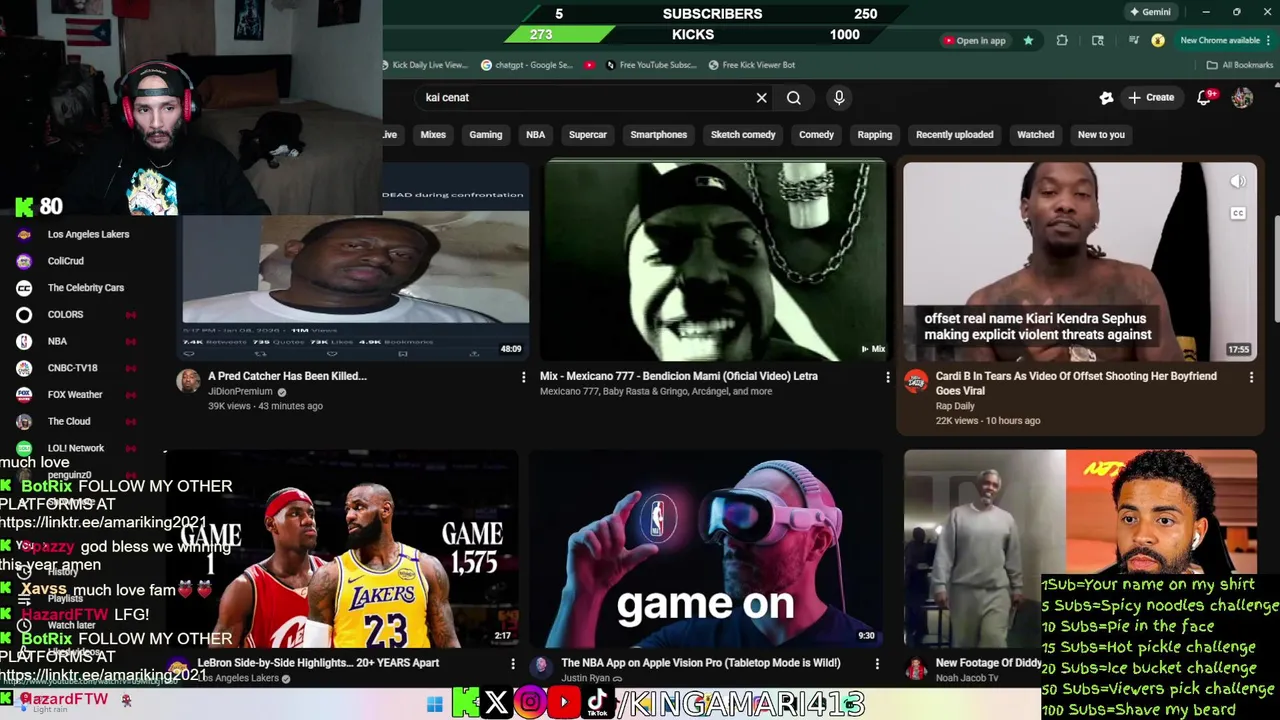The image size is (1280, 720).
Task: Open the LOL! Network subscription channel
Action: 76,448
